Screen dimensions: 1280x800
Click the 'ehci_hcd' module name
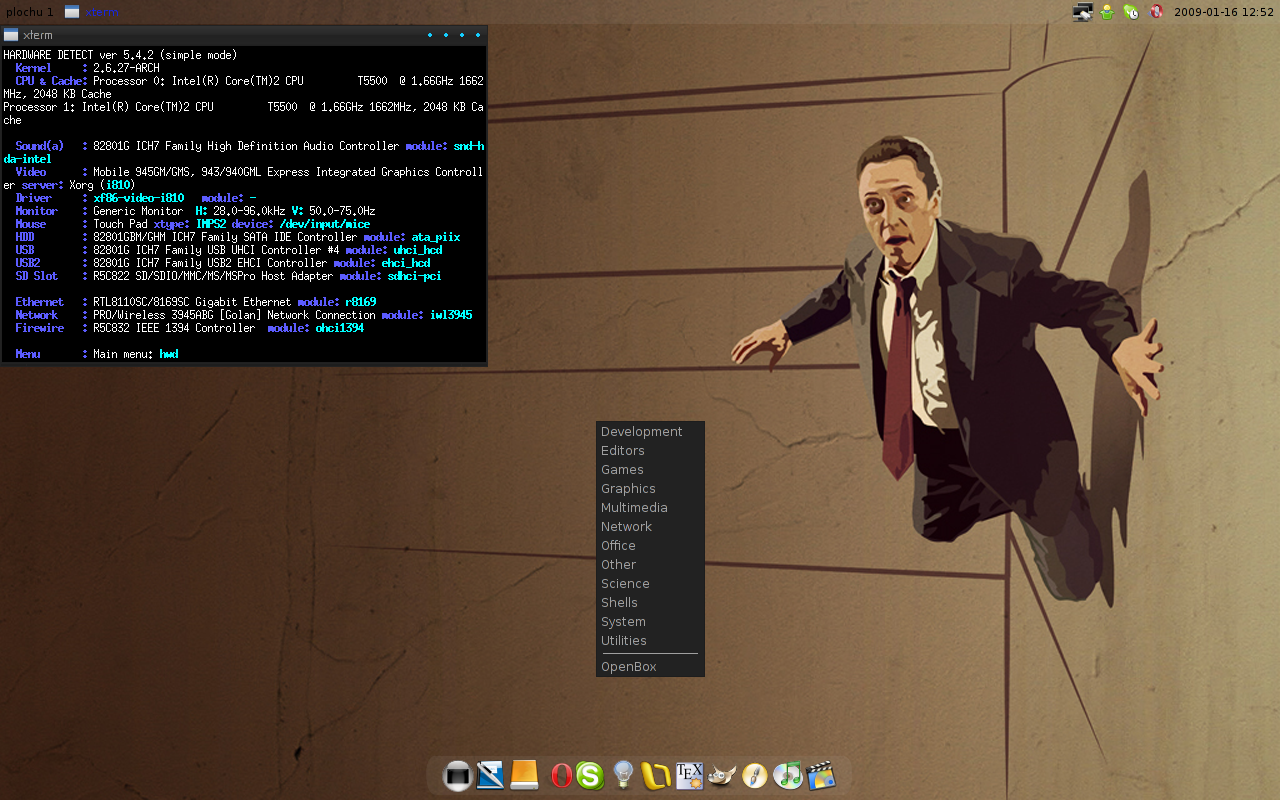click(406, 263)
